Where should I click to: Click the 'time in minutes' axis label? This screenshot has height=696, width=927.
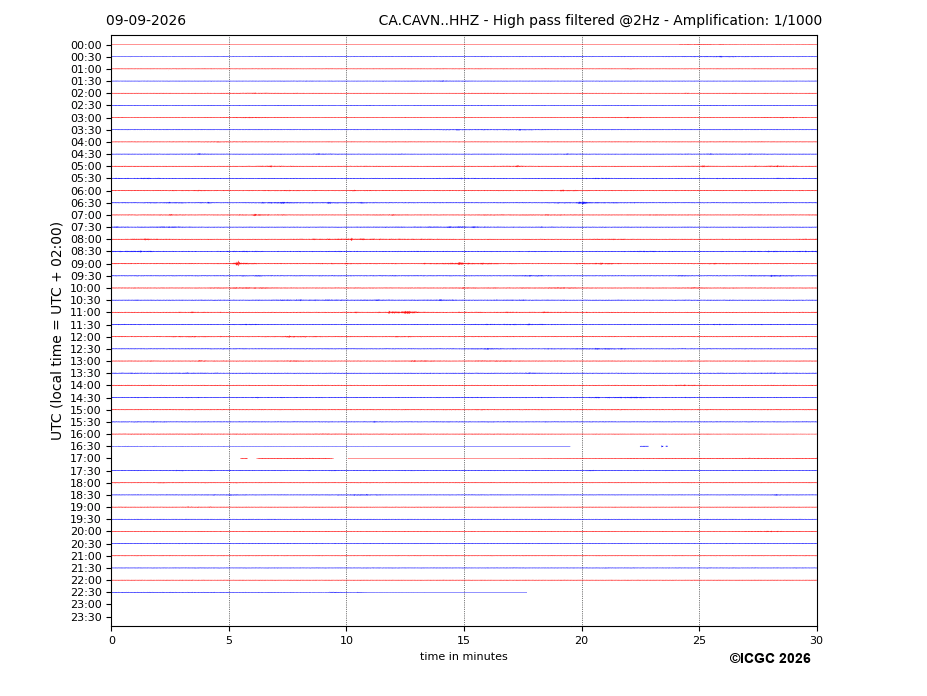[464, 656]
